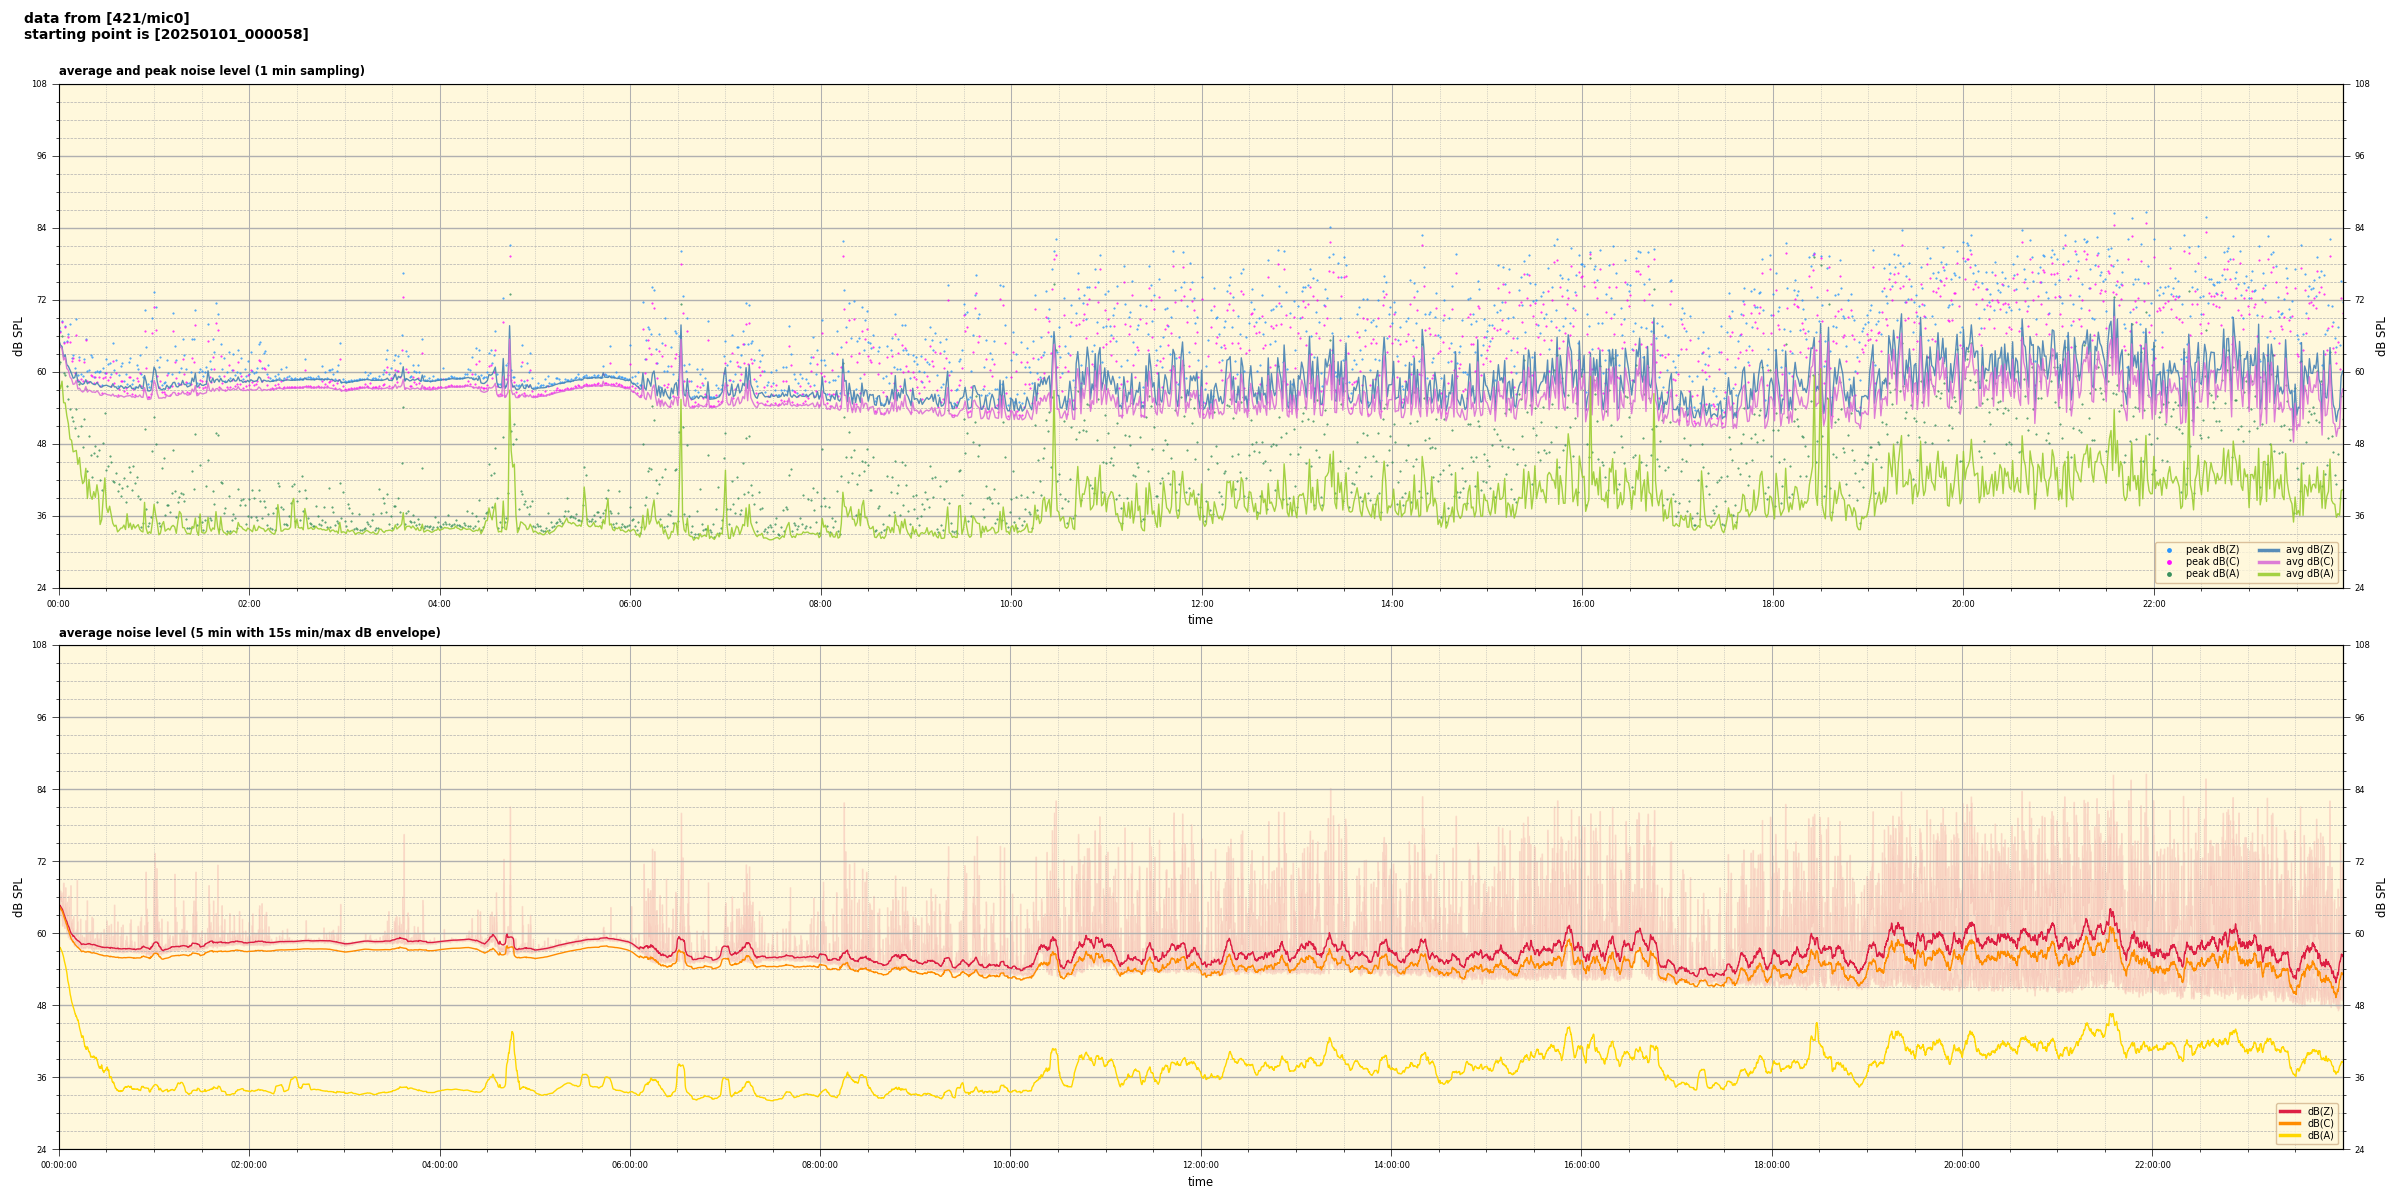Viewport: 2400px width, 1200px height.
Task: Click the 'data from [421/mic0]' header text
Action: point(106,18)
